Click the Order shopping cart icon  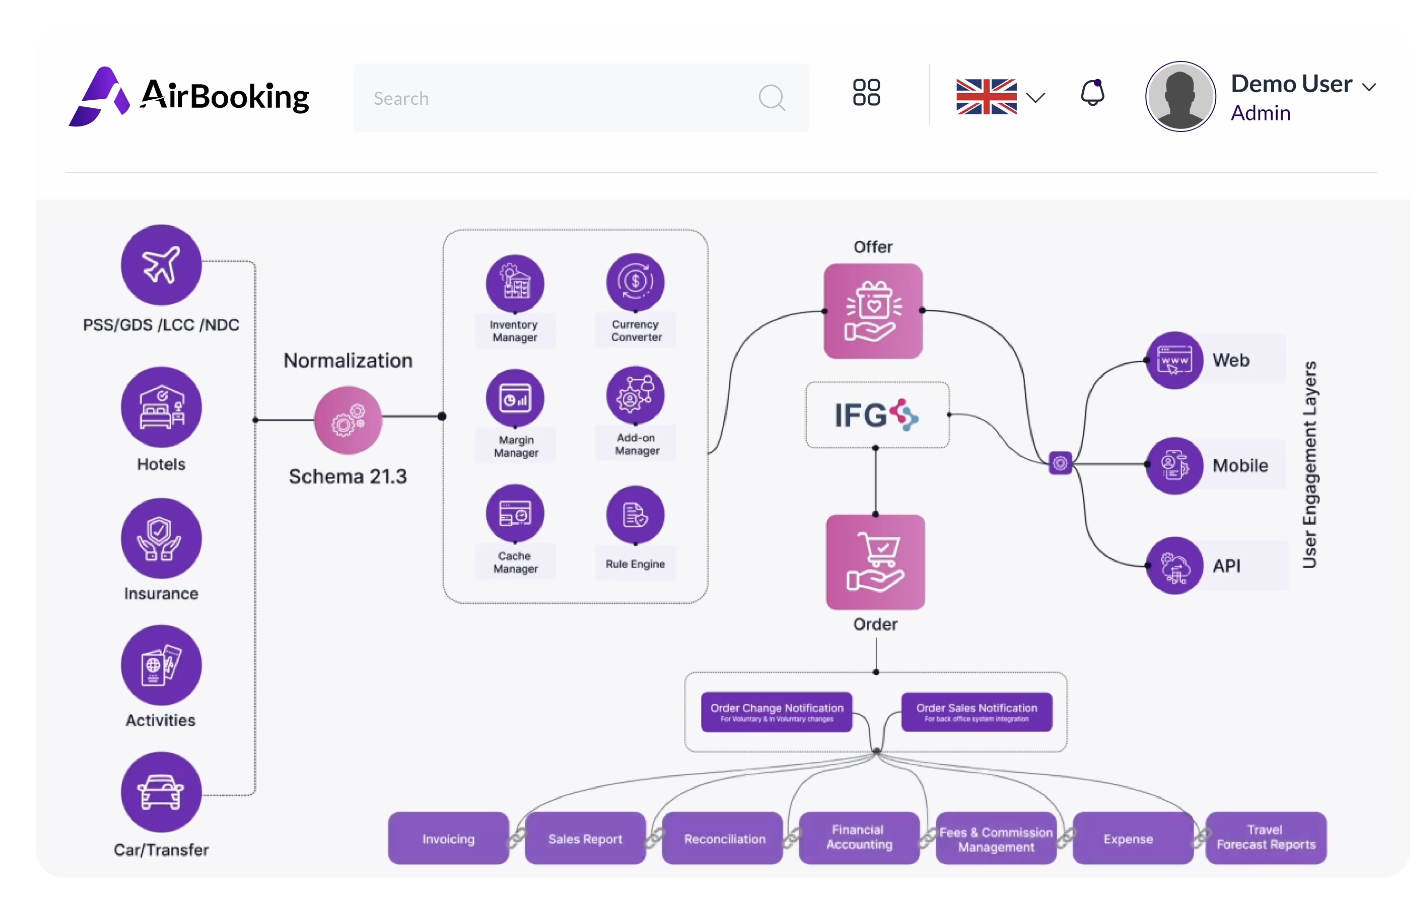(x=875, y=562)
